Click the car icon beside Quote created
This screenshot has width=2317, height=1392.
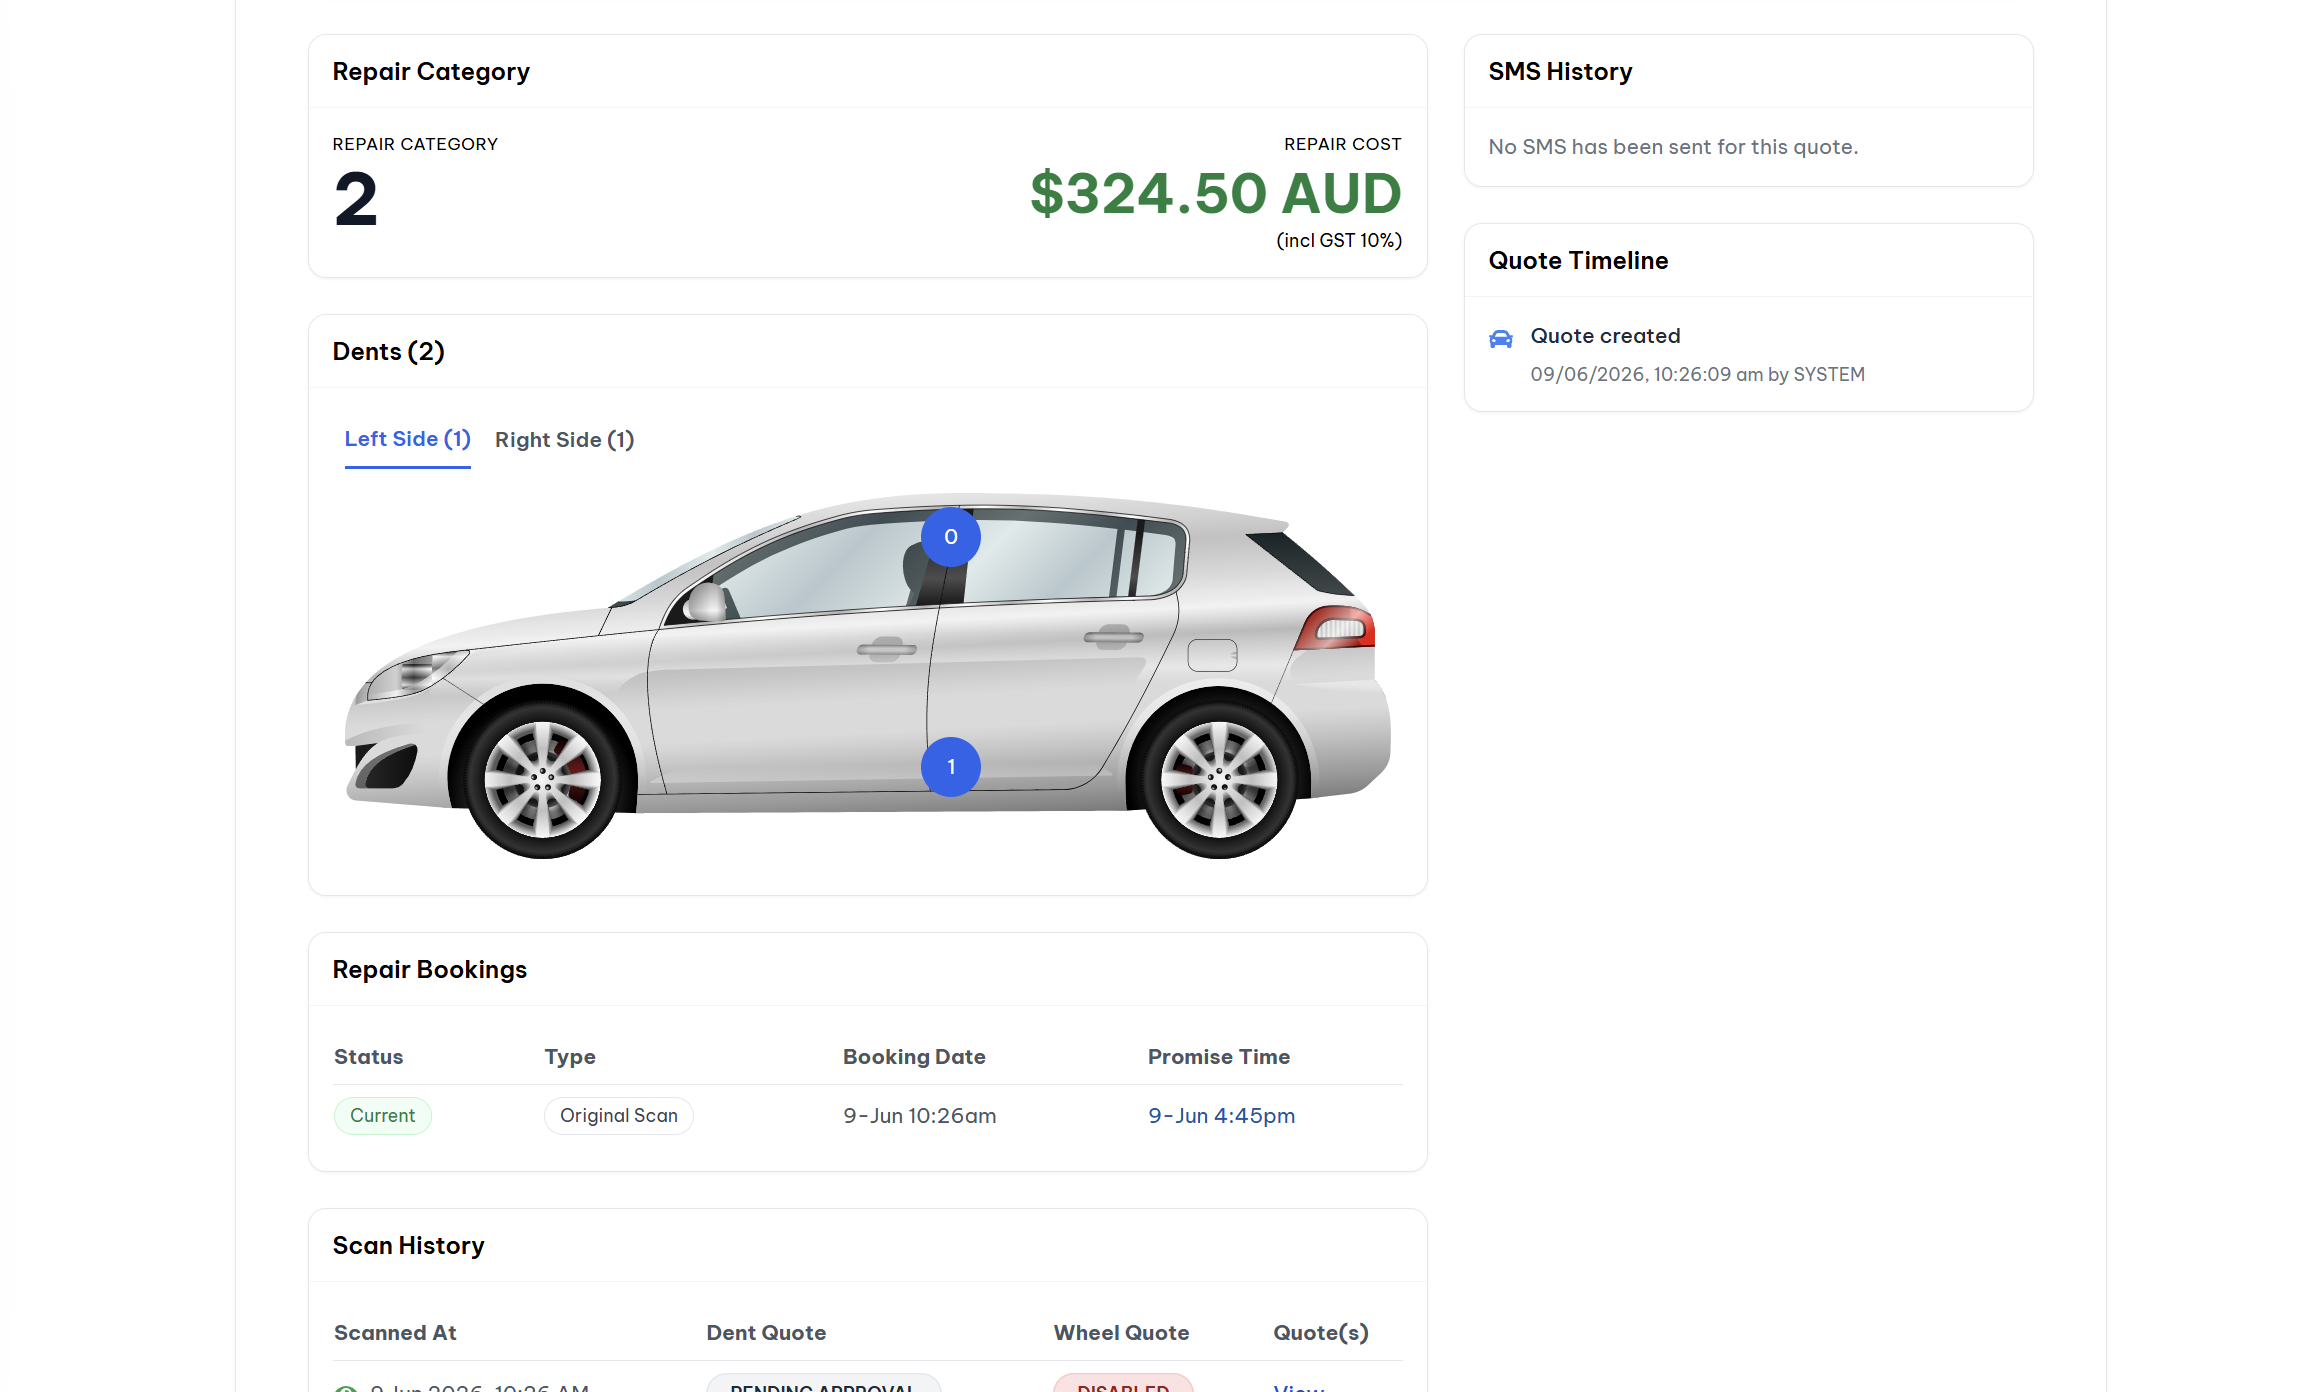[x=1500, y=338]
